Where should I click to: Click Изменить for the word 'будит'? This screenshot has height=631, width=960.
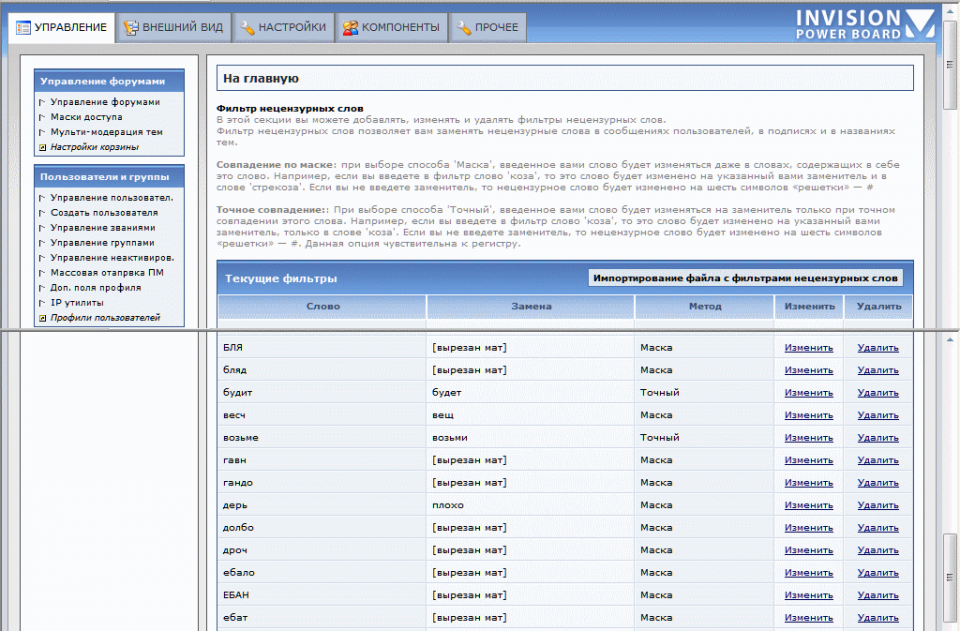pos(808,393)
